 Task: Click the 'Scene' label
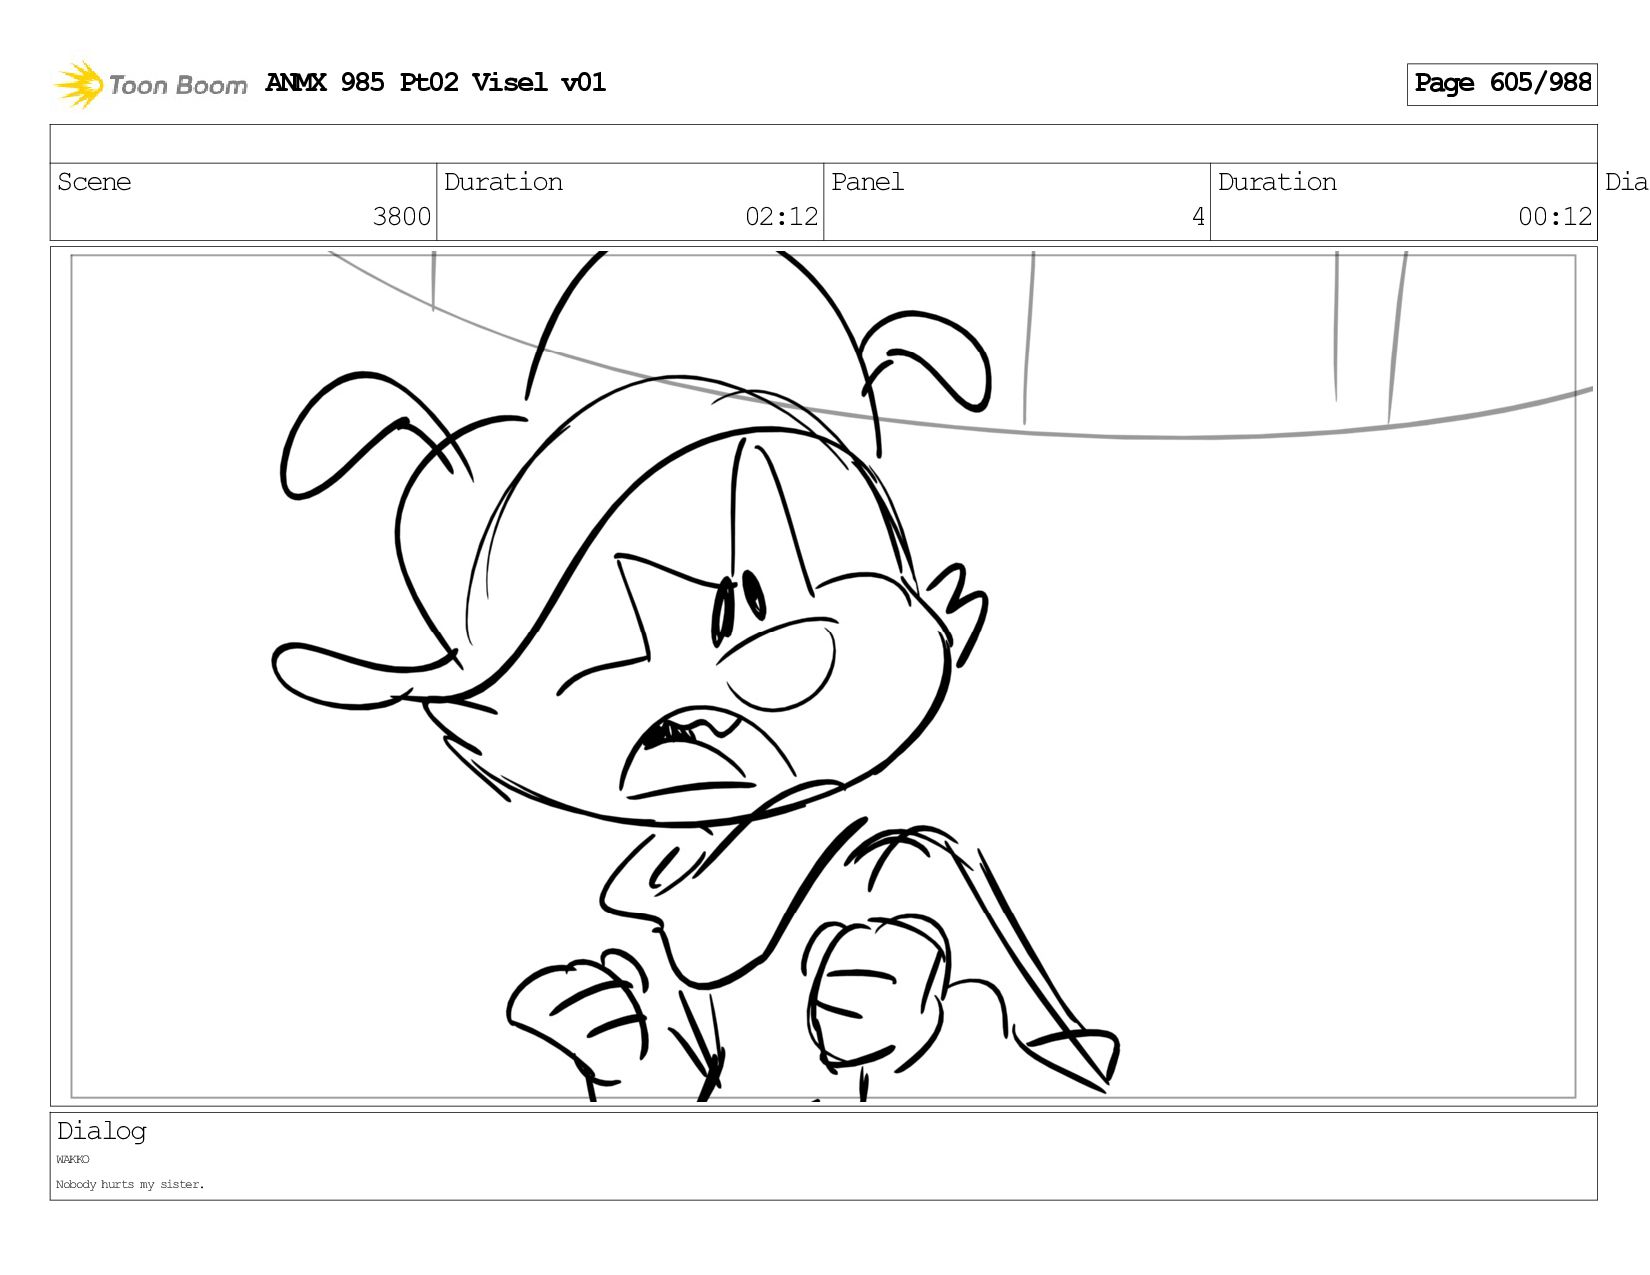pyautogui.click(x=94, y=182)
